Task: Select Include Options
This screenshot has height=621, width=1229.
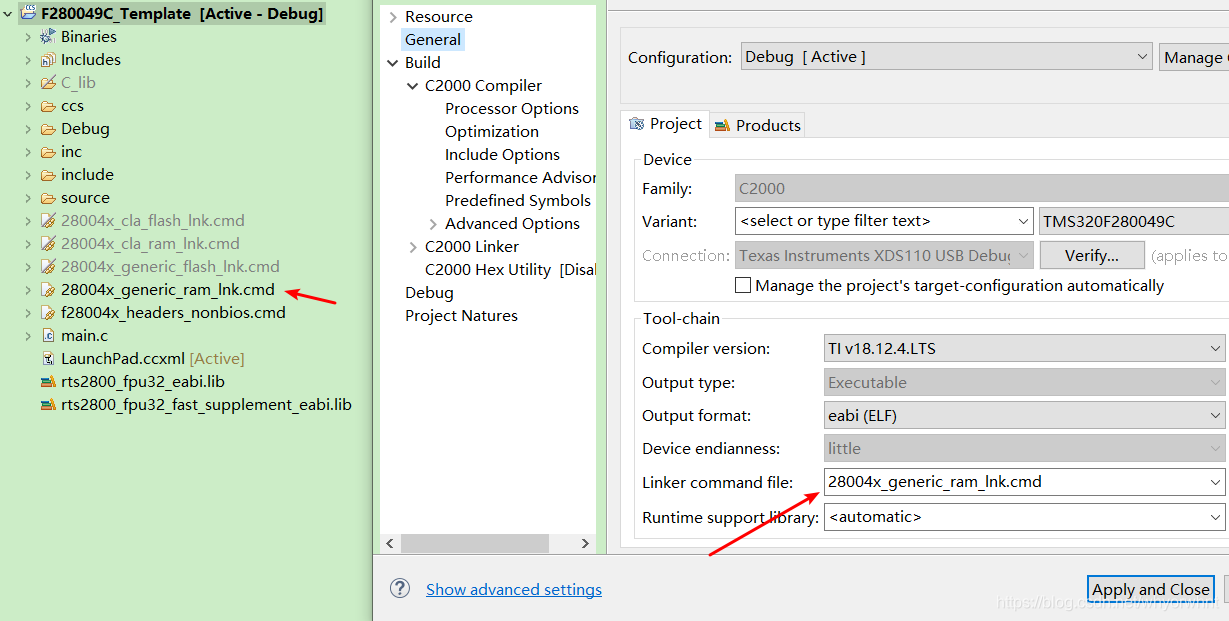Action: point(502,154)
